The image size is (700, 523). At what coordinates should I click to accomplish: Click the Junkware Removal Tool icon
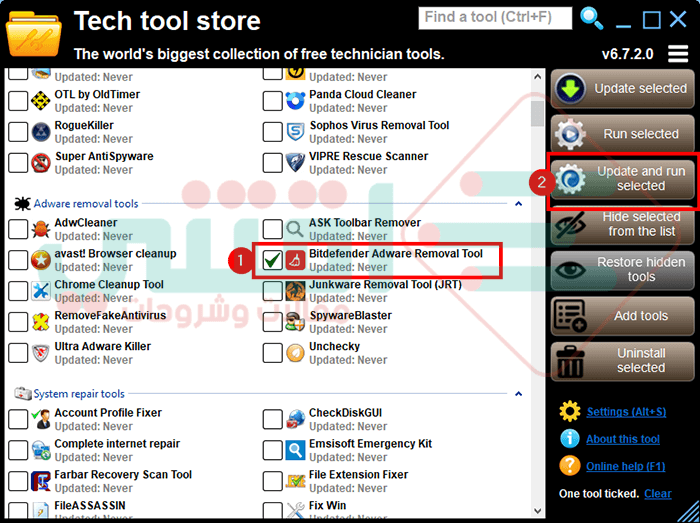tap(295, 291)
